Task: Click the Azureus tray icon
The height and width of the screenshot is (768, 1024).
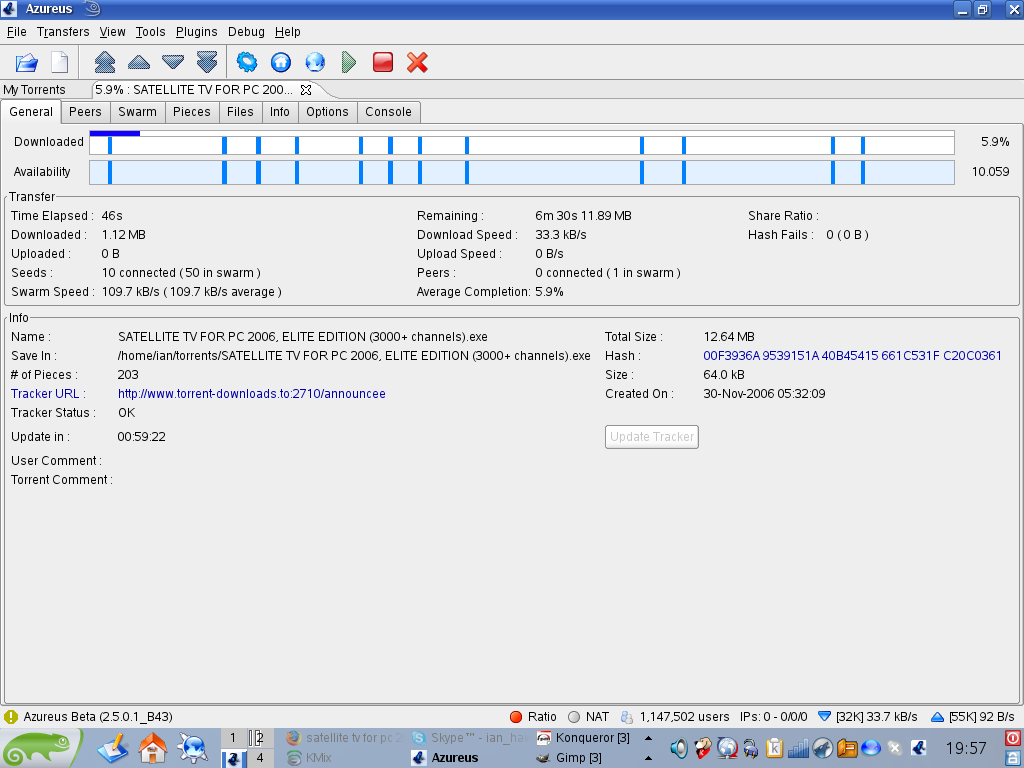Action: click(x=918, y=748)
